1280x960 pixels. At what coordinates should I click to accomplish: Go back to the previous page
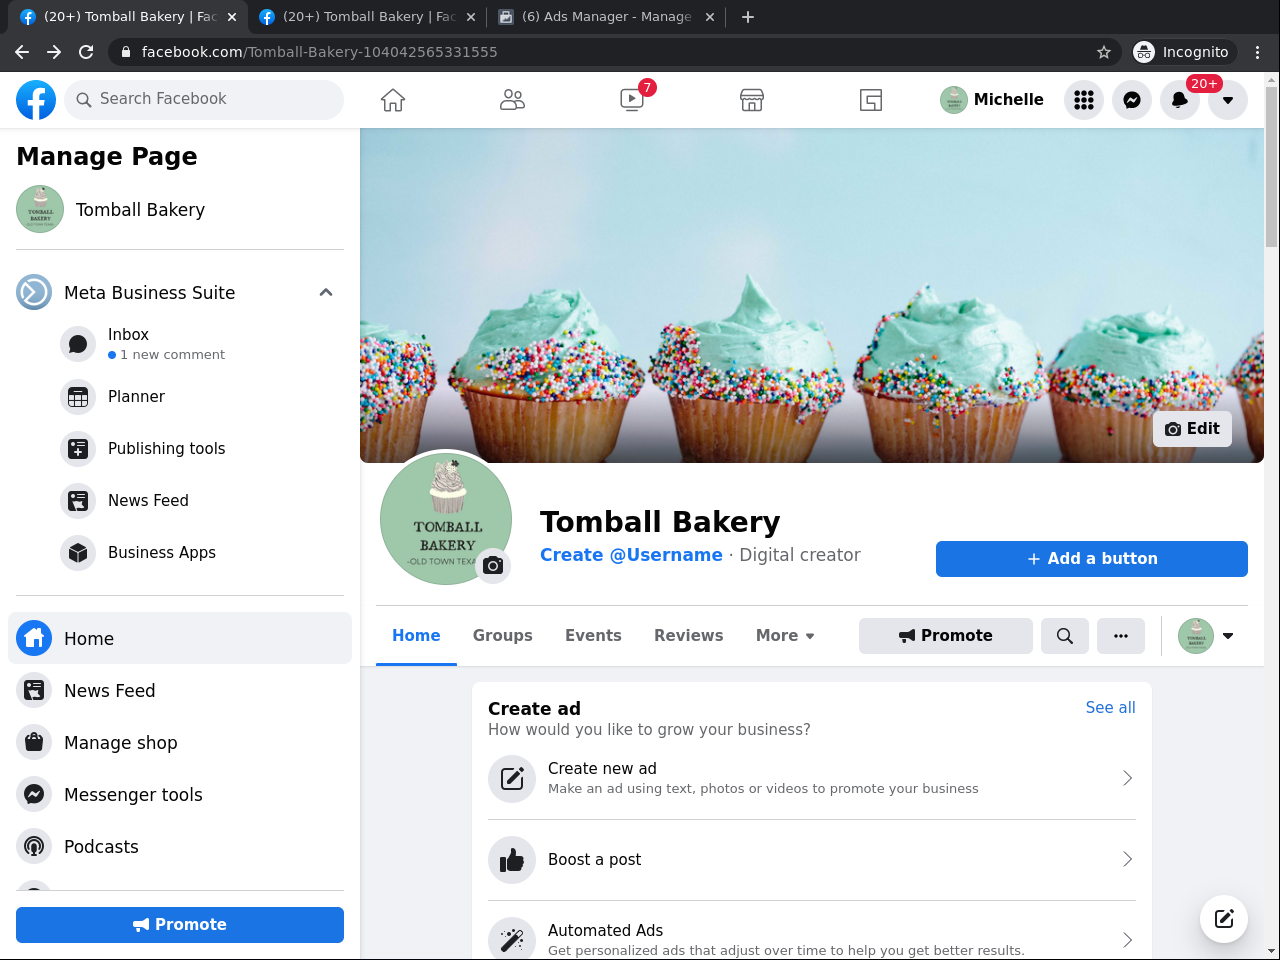[22, 52]
